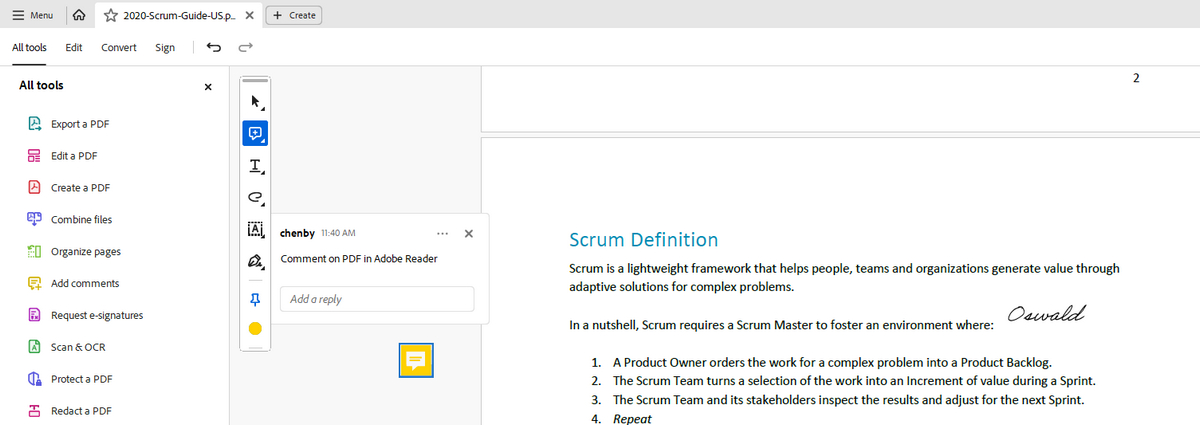Click the line 'The Scrum Team turns a selection'
1200x425 pixels.
pyautogui.click(x=854, y=381)
